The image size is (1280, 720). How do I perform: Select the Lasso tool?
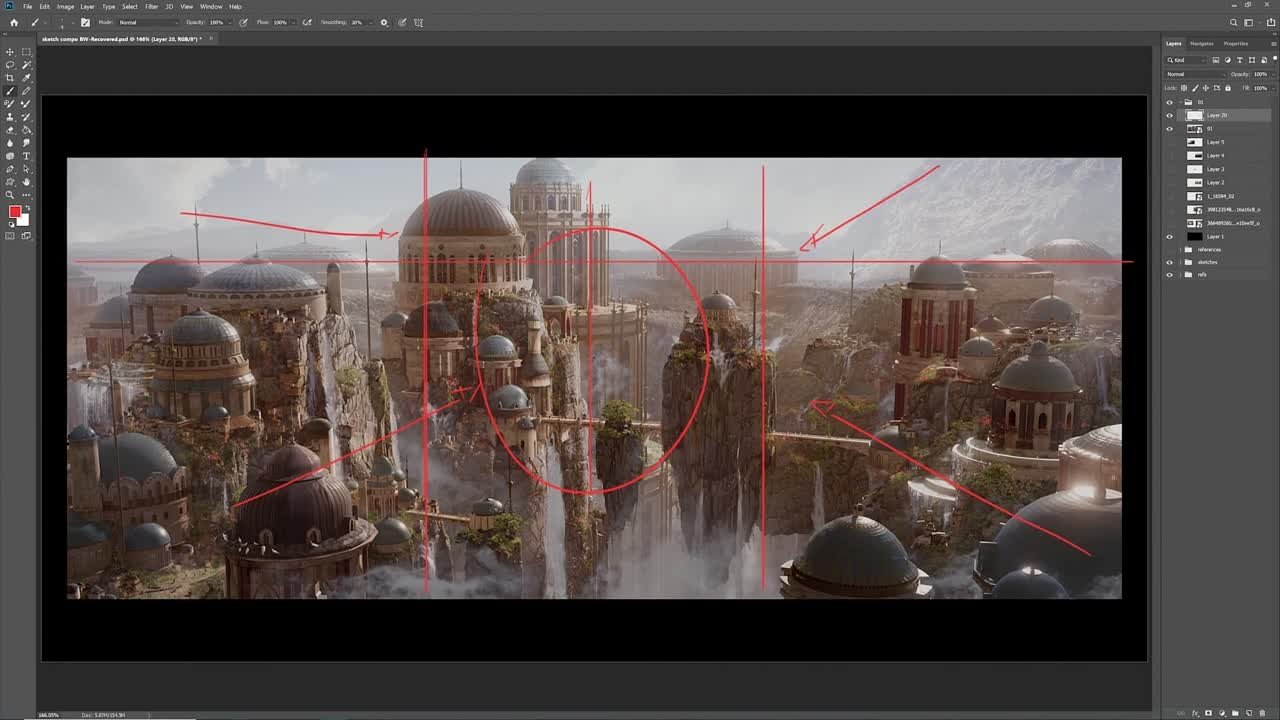(10, 65)
